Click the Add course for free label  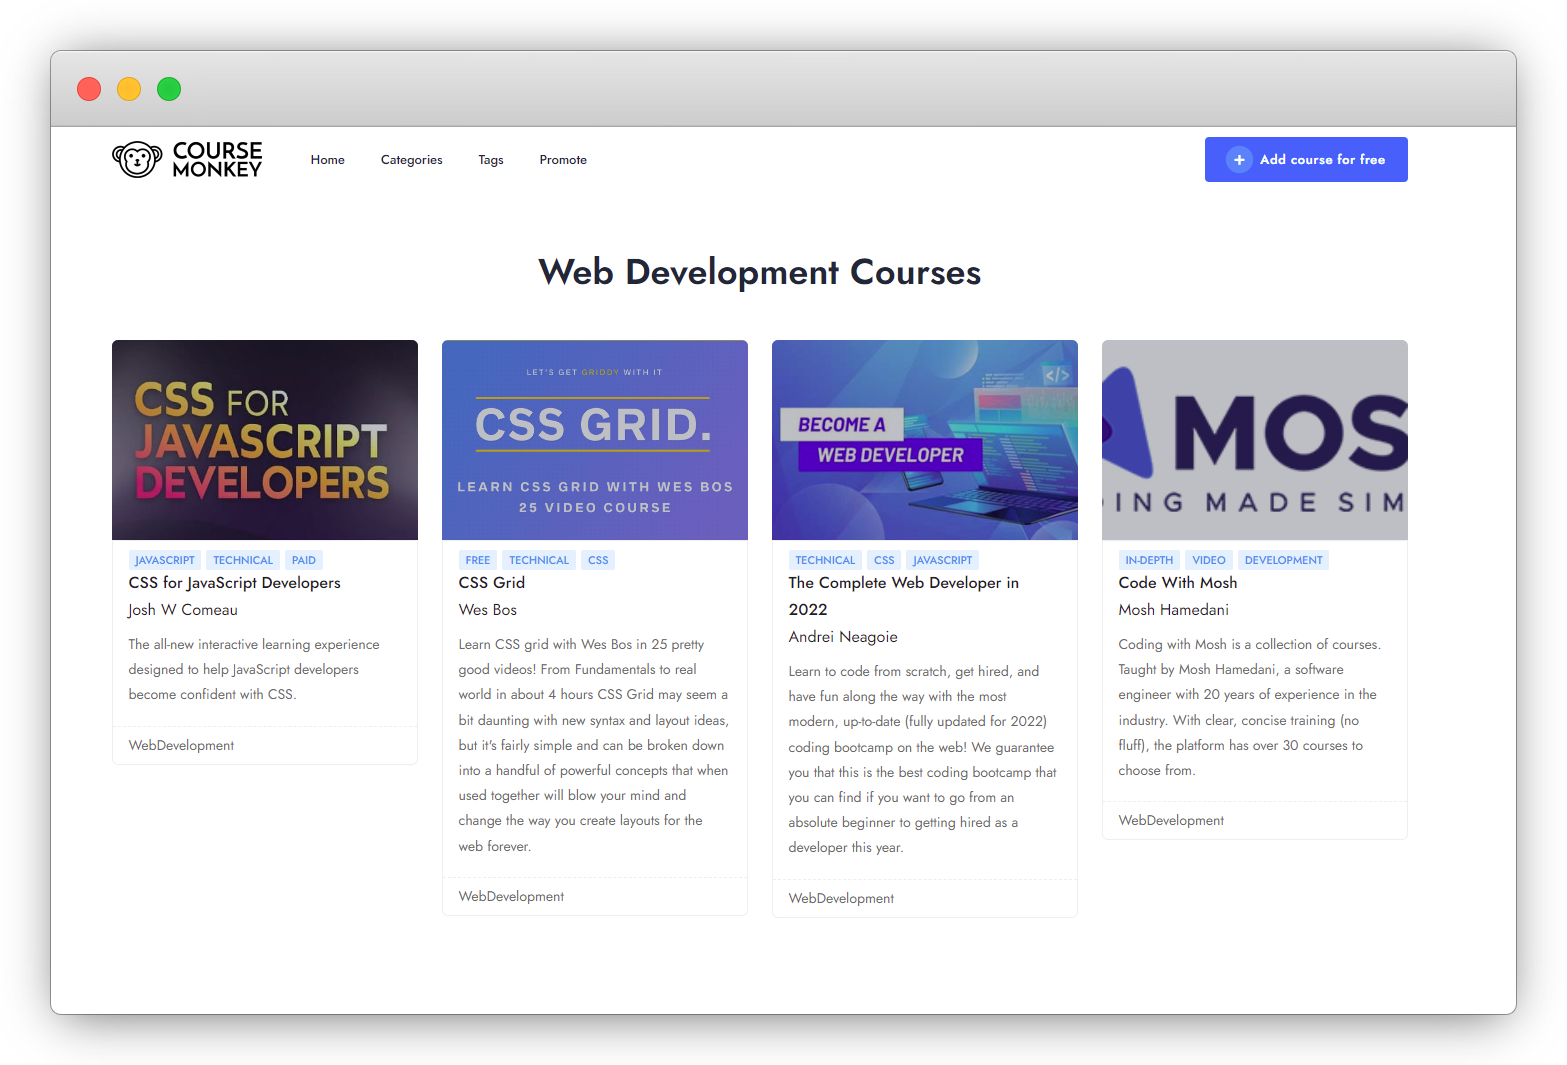pyautogui.click(x=1322, y=159)
